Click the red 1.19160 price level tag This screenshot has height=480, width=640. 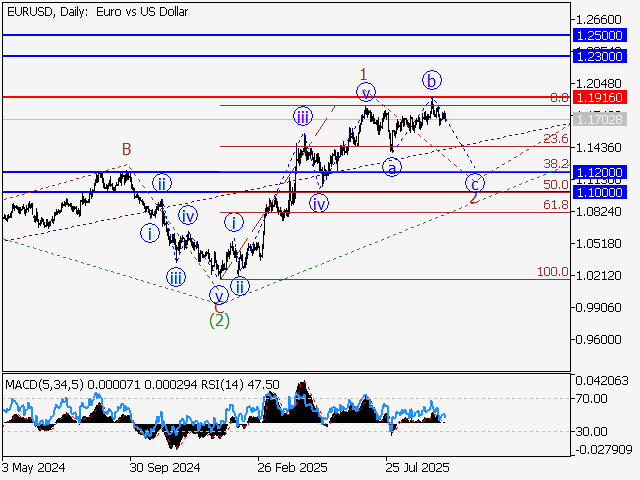[x=600, y=98]
